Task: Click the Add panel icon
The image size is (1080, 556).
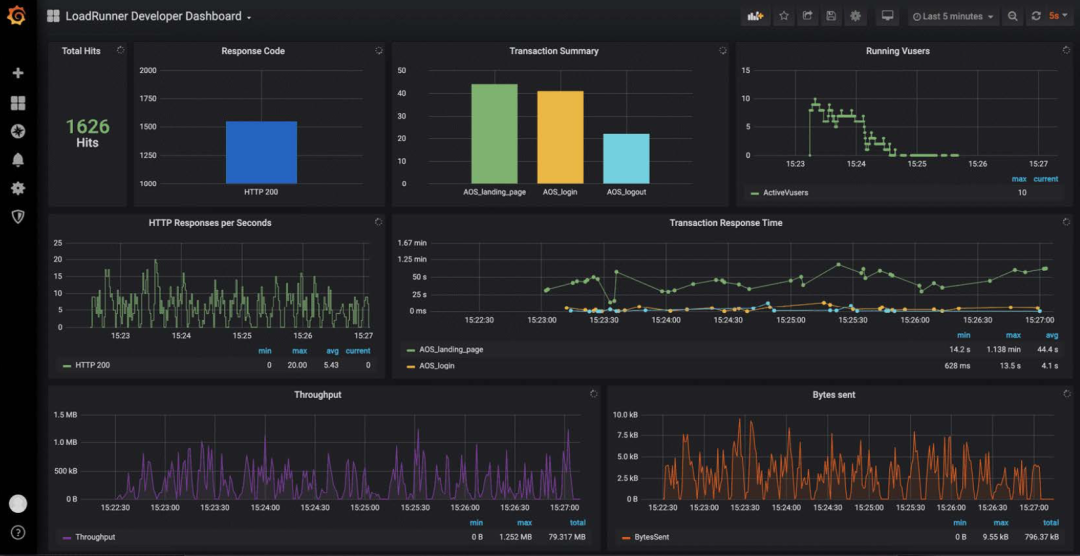Action: tap(754, 16)
